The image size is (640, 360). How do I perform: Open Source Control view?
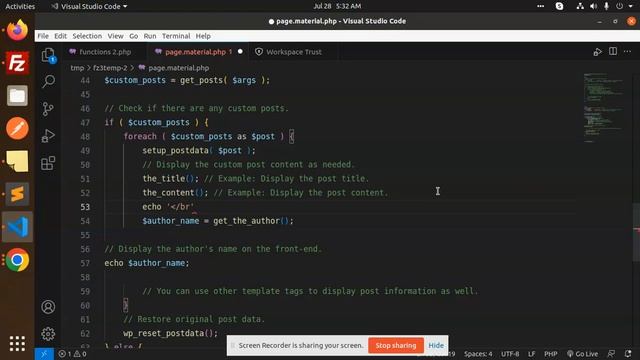point(48,109)
